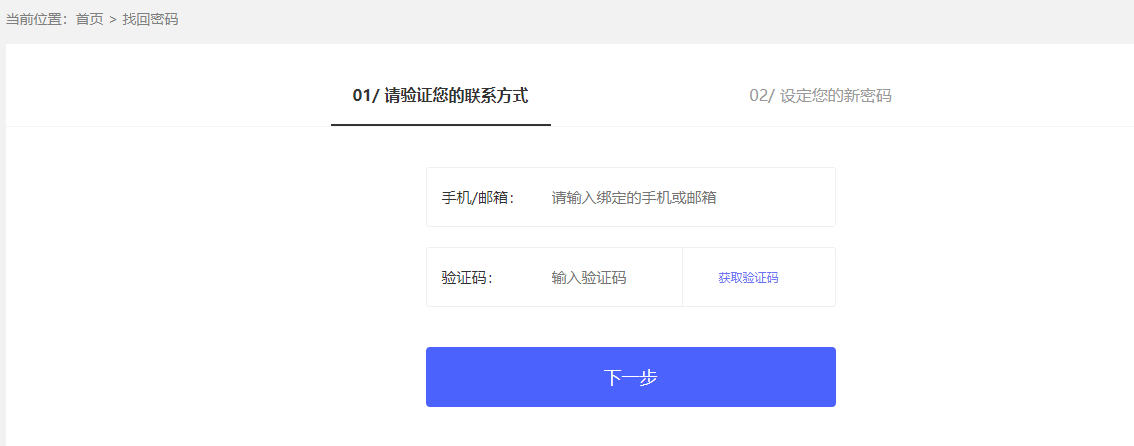The image size is (1134, 446).
Task: Click the gap between the two input rows
Action: 630,237
